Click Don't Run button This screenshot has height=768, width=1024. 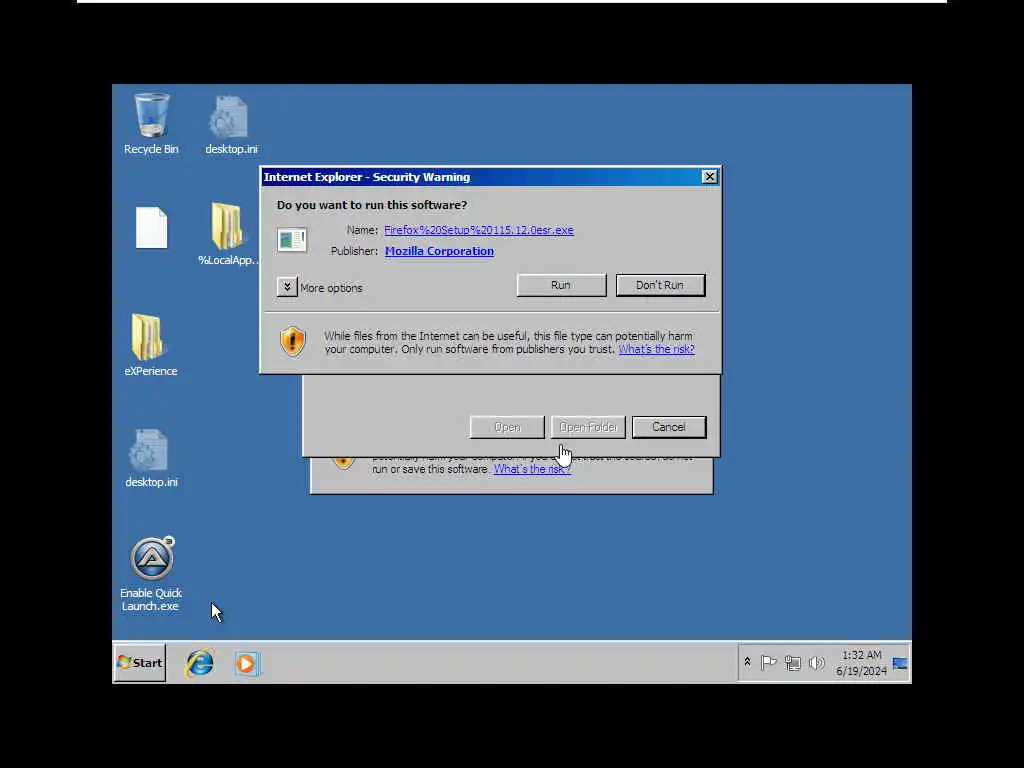tap(660, 285)
